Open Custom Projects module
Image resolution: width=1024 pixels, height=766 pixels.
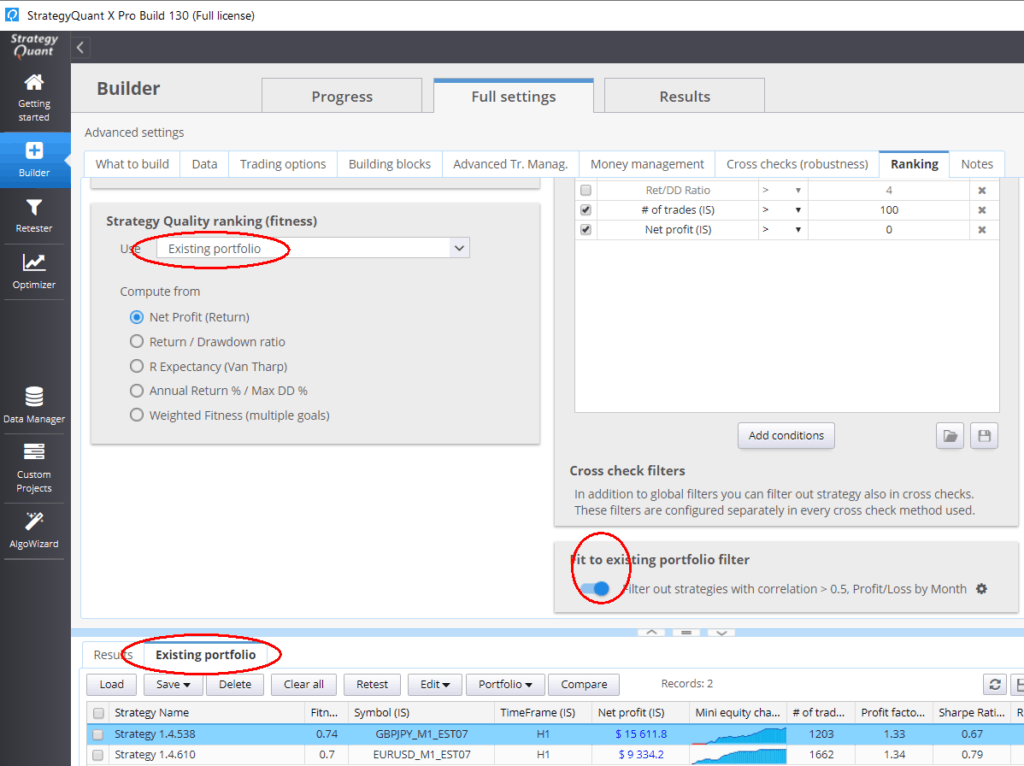tap(34, 468)
